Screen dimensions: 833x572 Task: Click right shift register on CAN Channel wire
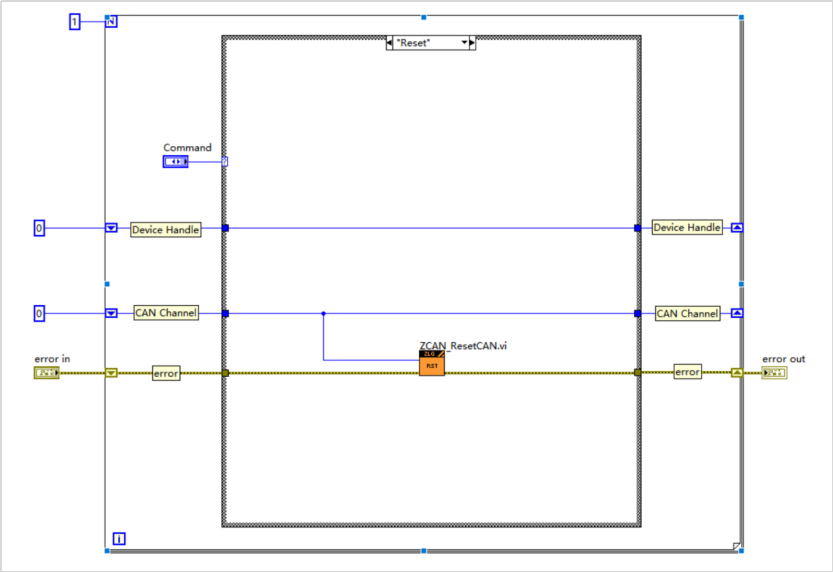pyautogui.click(x=737, y=313)
